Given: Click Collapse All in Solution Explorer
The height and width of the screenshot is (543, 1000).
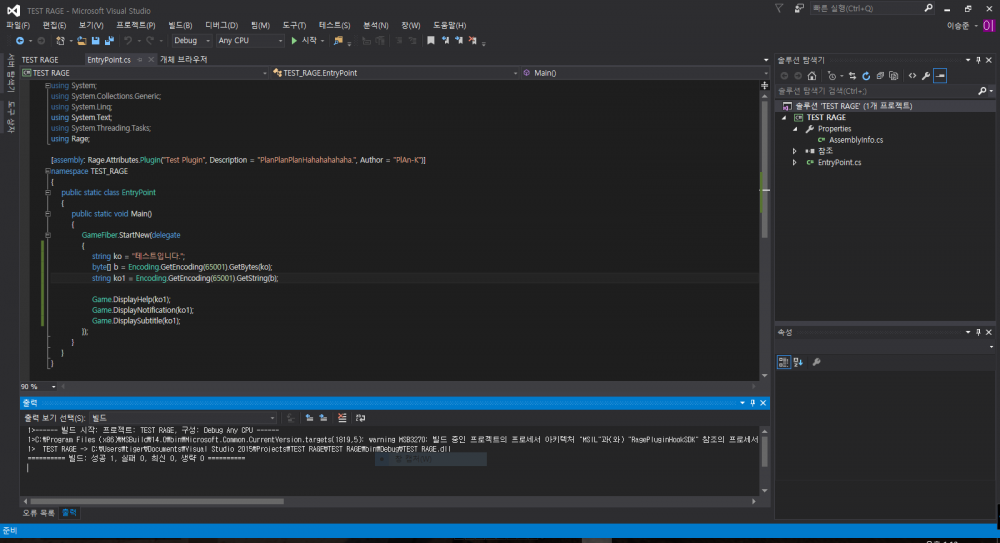Looking at the screenshot, I should 879,75.
